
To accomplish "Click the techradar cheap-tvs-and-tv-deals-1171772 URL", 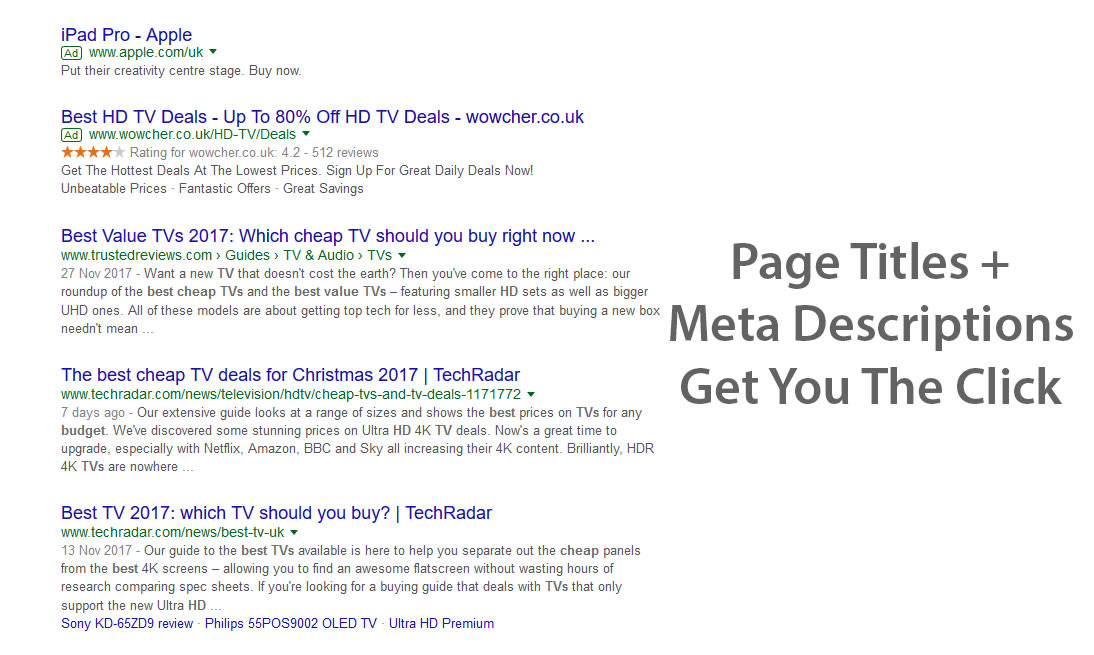I will tap(291, 394).
